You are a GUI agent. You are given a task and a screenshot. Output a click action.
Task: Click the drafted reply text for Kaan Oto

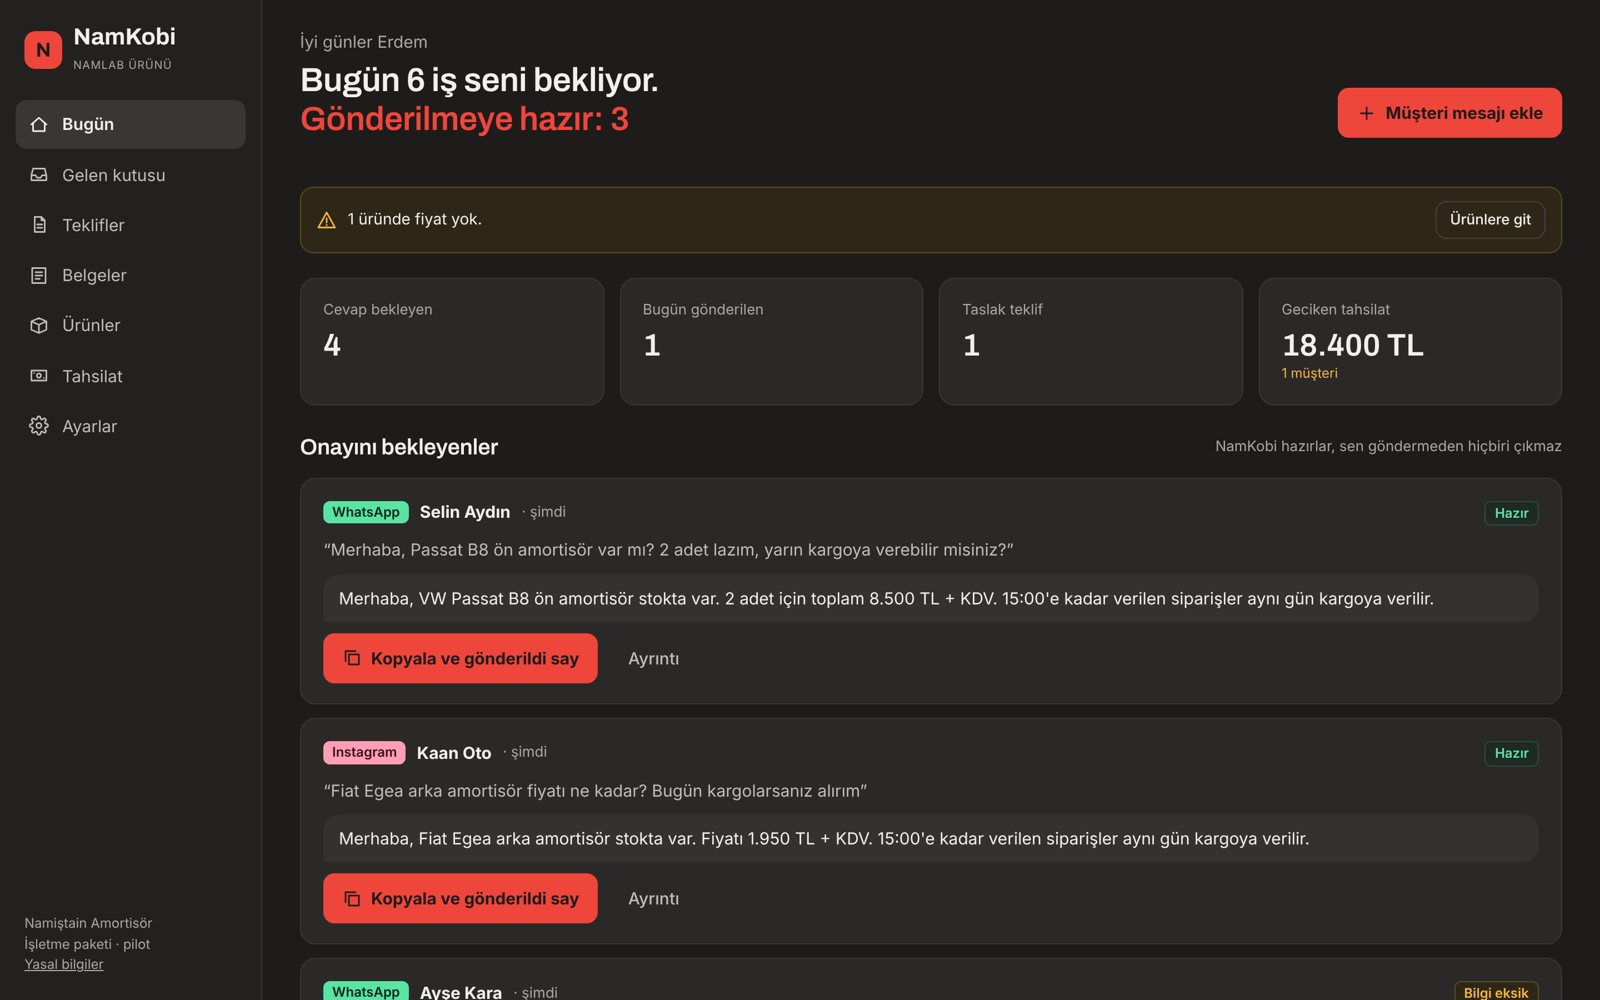[x=930, y=838]
